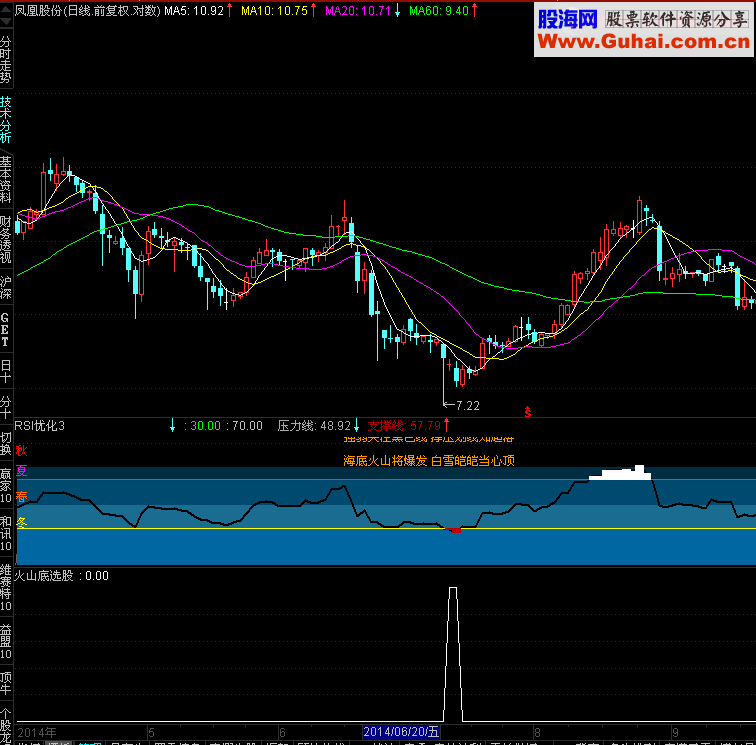Click the 分十 sidebar button
756x745 pixels.
[x=6, y=407]
